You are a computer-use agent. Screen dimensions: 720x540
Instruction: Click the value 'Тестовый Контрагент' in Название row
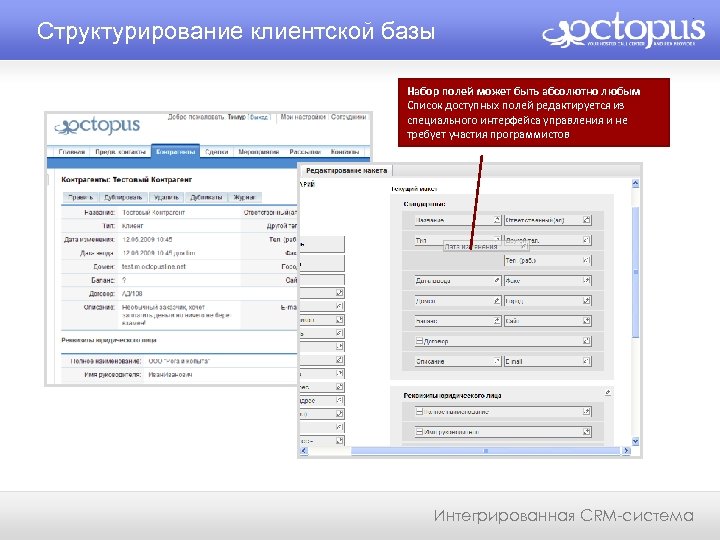tap(153, 213)
